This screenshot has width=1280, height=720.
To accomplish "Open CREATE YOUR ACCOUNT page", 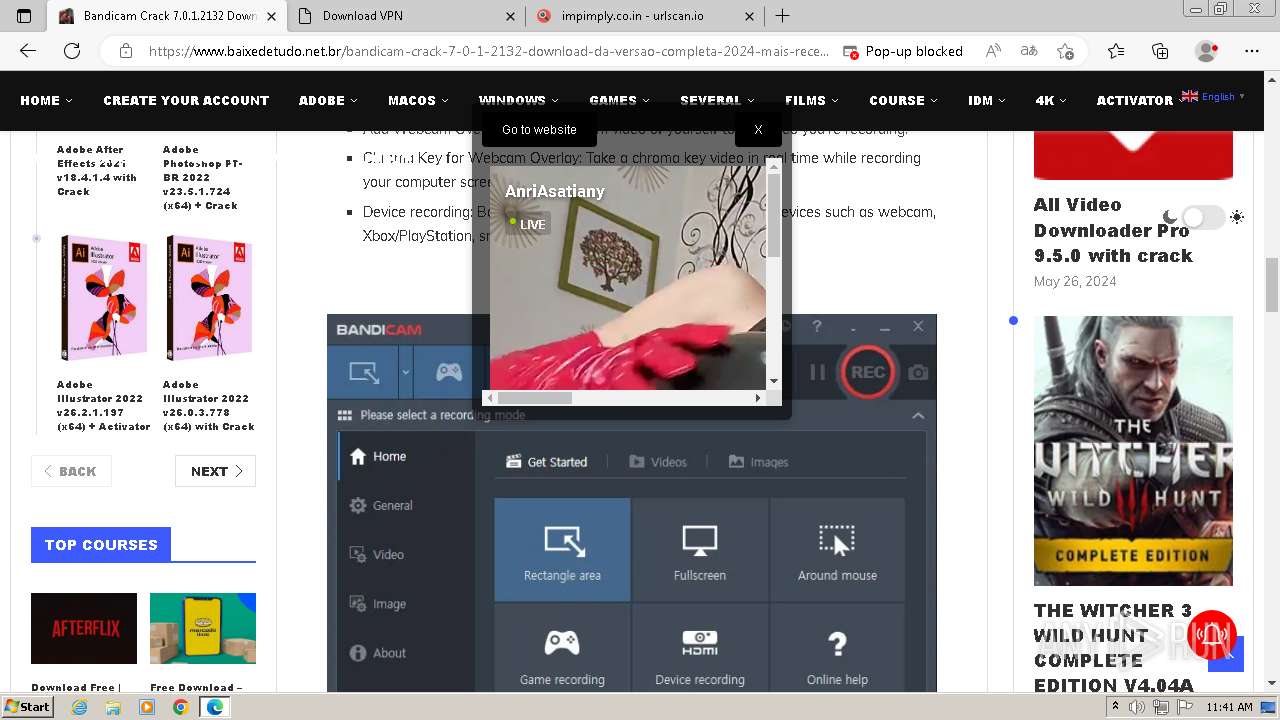I will tap(186, 100).
